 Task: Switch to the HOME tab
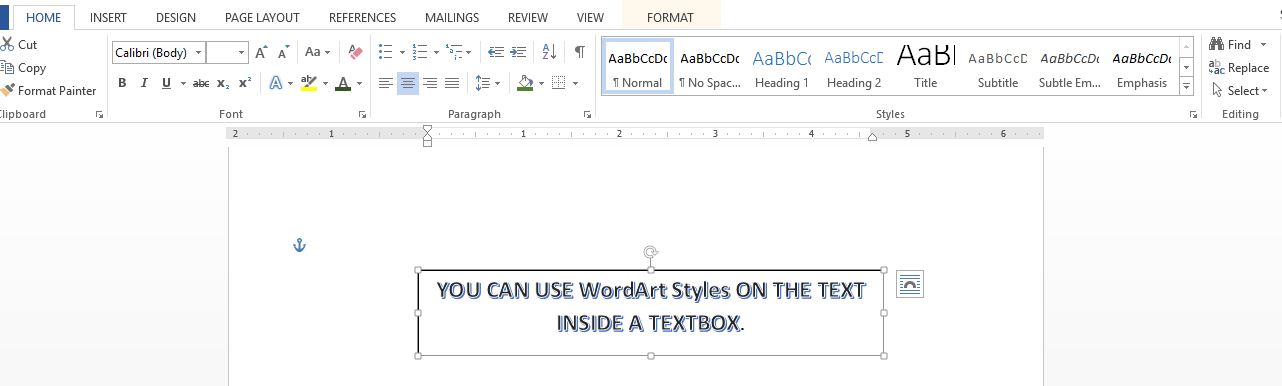coord(43,18)
